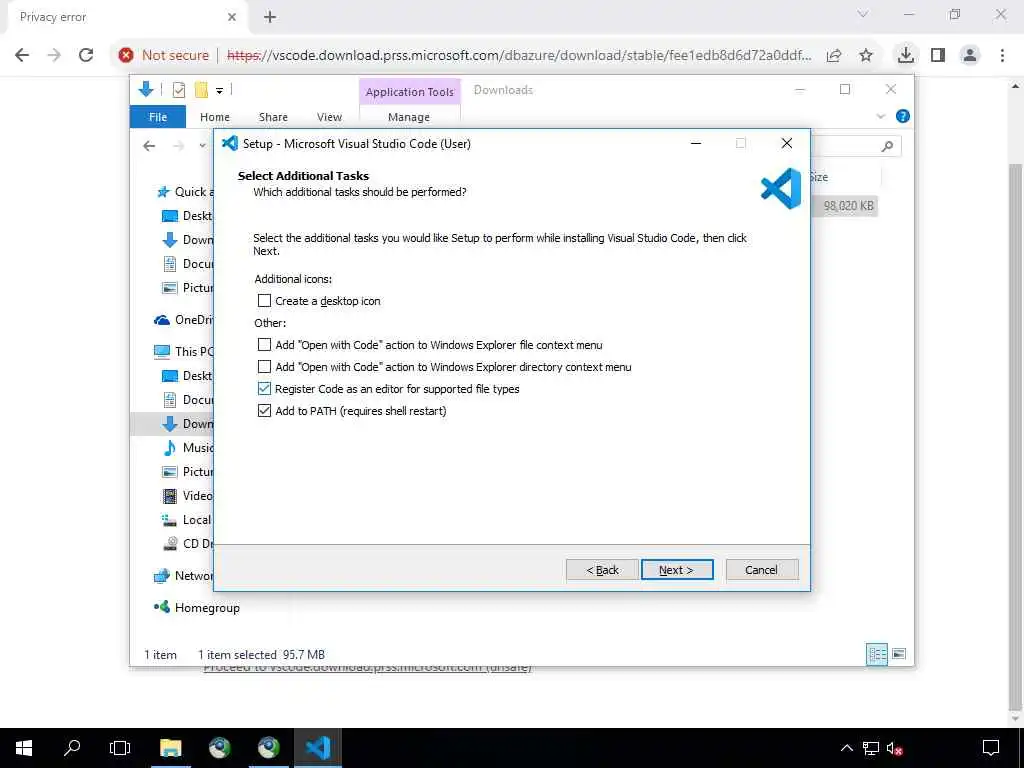This screenshot has height=768, width=1024.
Task: Open a new Chrome tab
Action: click(x=270, y=17)
